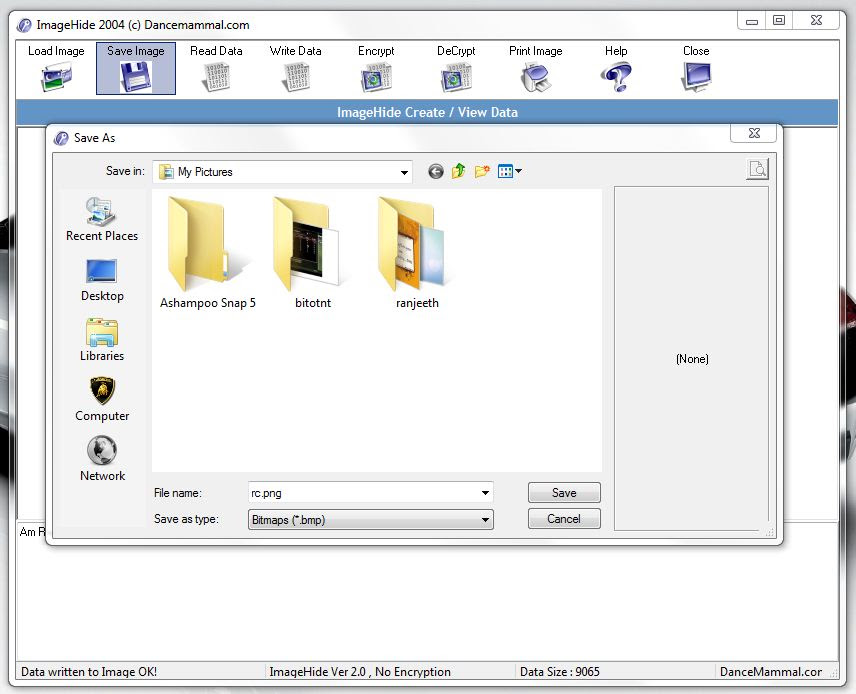Maximize the ImageHide 2004 window
856x694 pixels.
tap(779, 20)
